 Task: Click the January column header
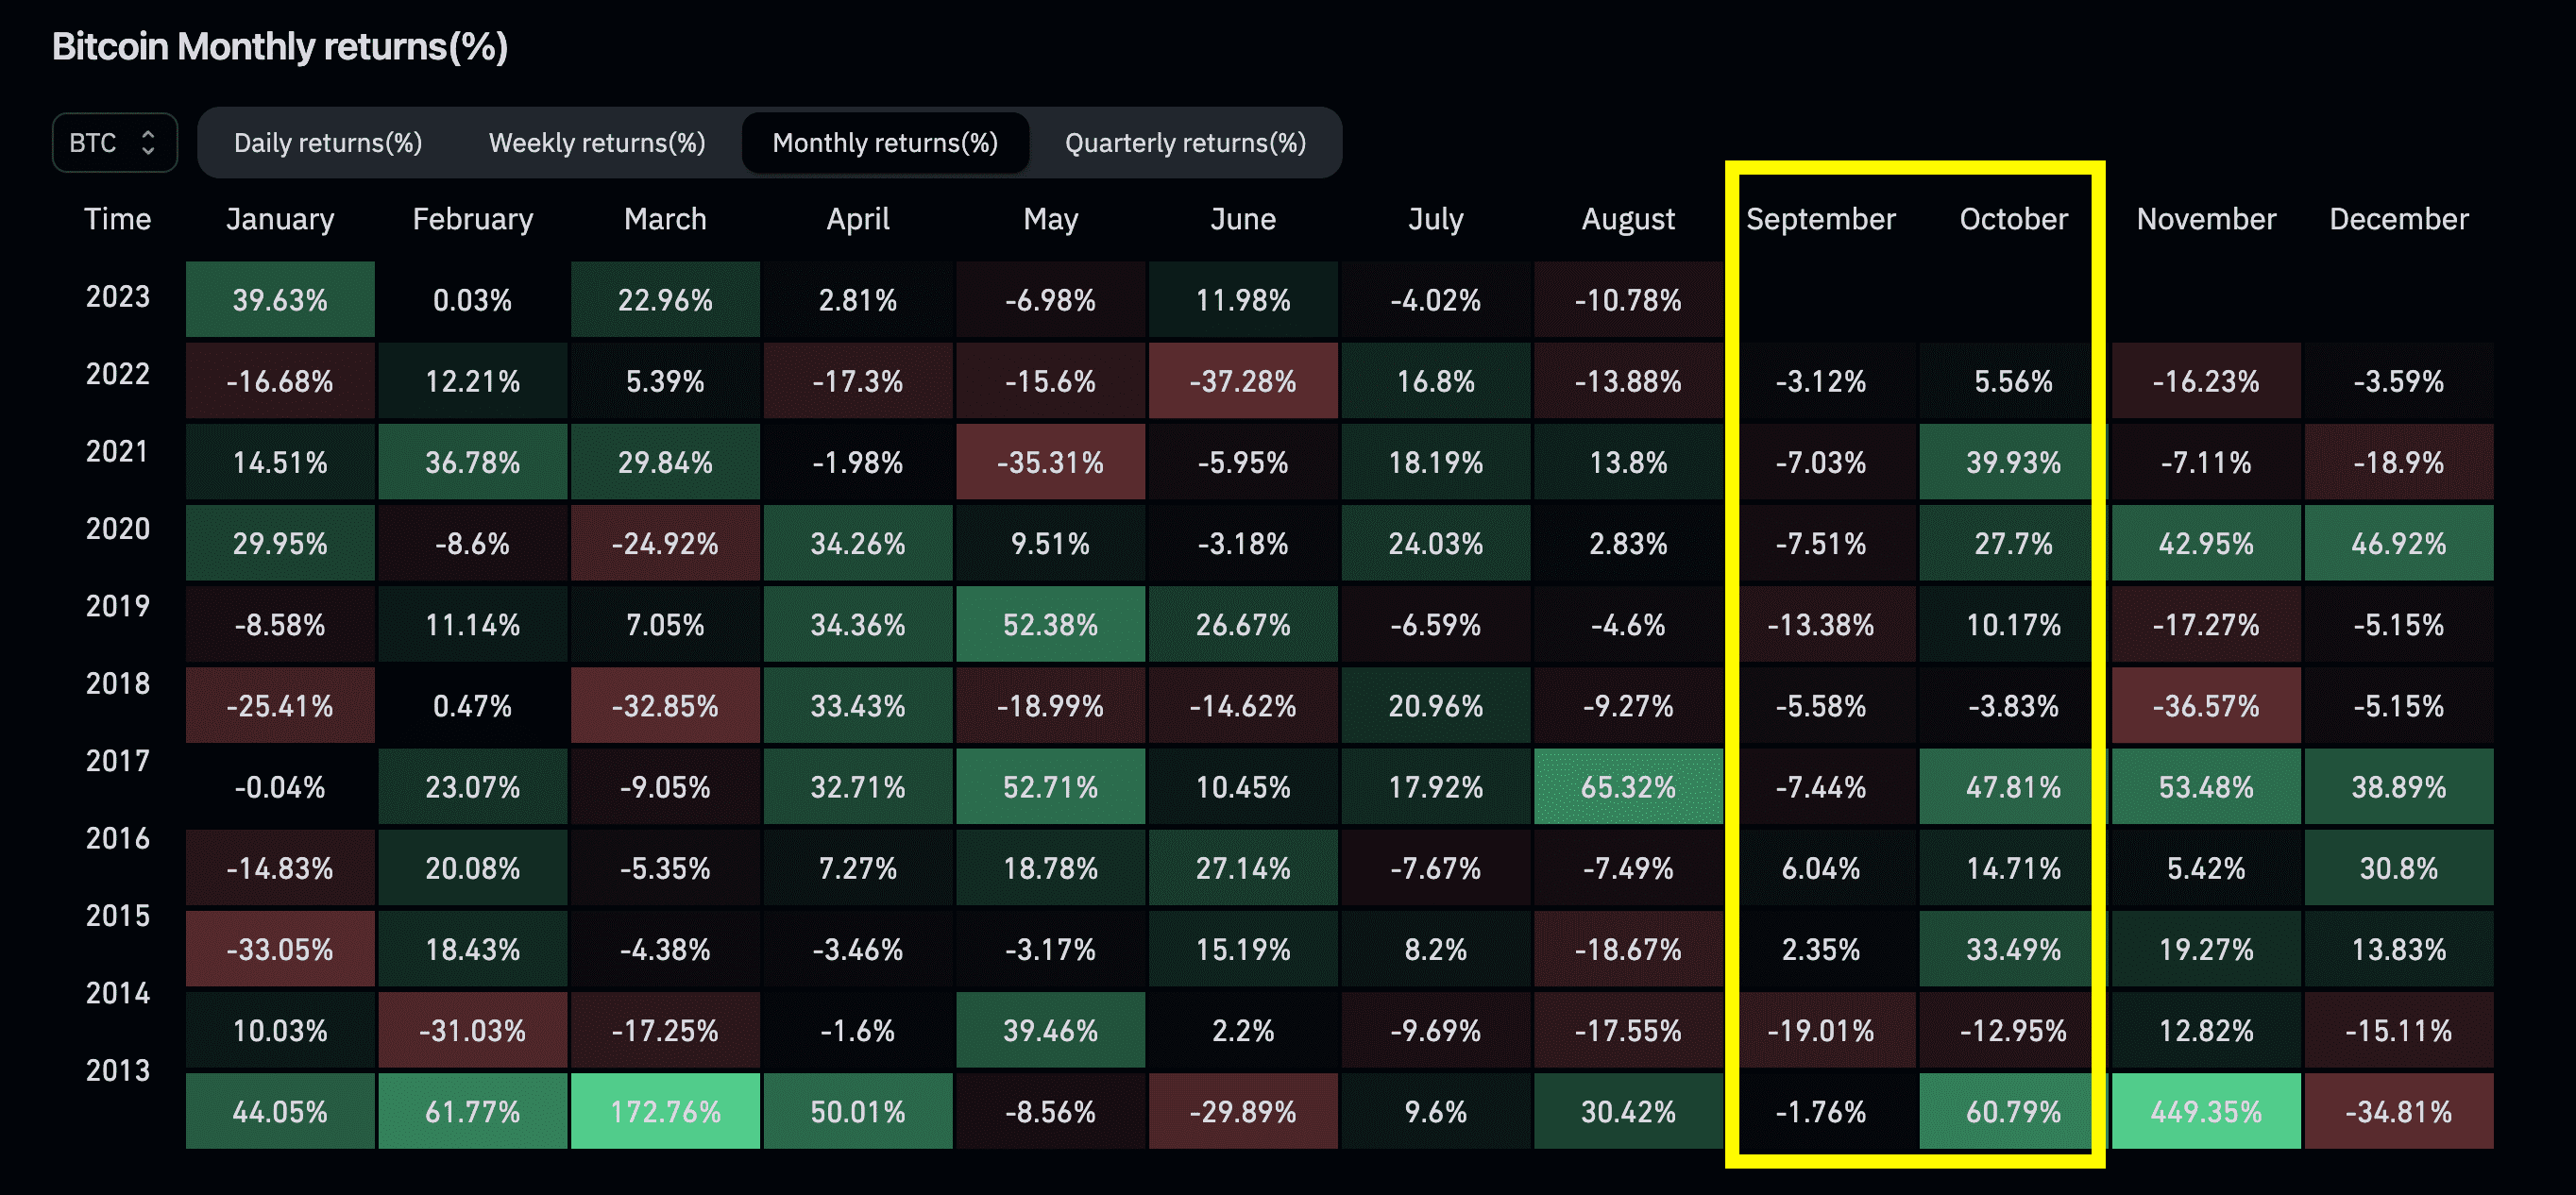click(280, 219)
